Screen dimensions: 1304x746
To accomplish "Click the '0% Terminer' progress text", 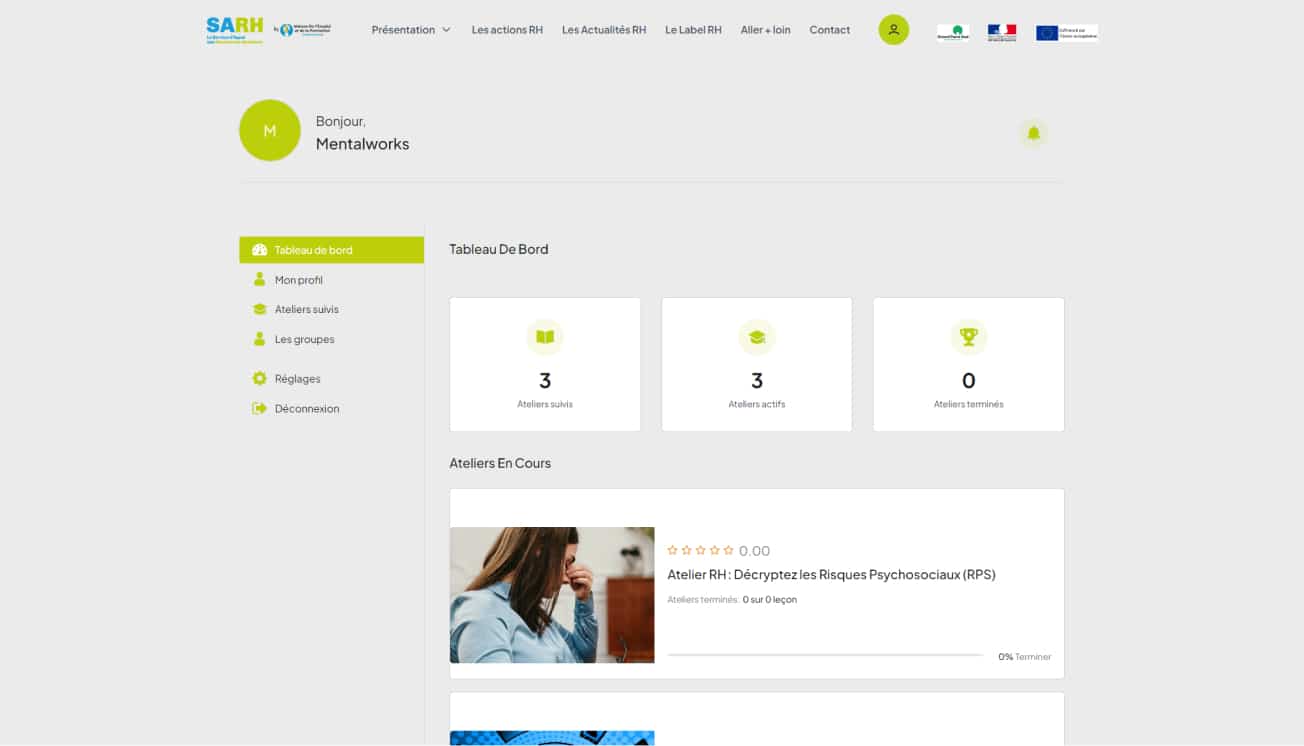I will (1024, 657).
